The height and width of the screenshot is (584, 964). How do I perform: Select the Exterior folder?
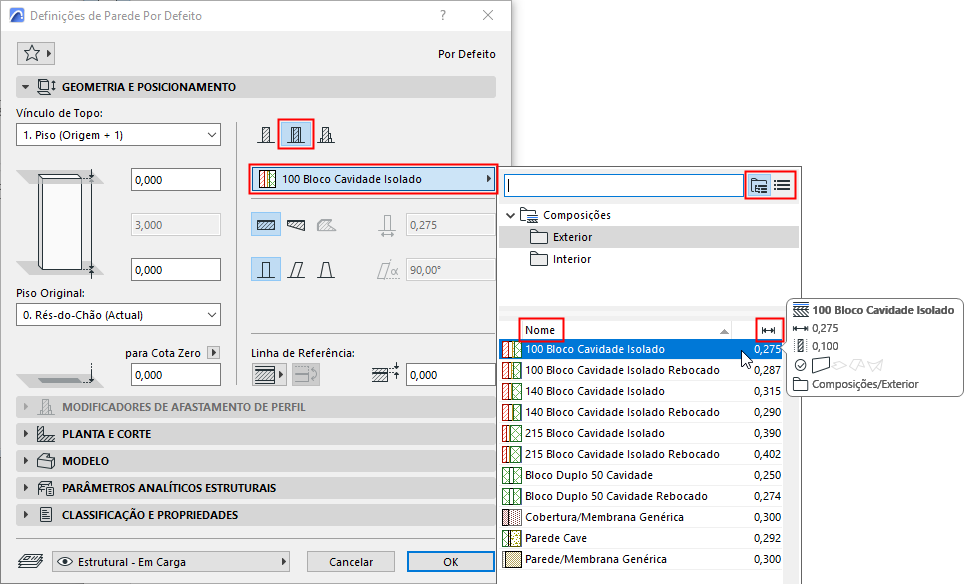pyautogui.click(x=649, y=237)
